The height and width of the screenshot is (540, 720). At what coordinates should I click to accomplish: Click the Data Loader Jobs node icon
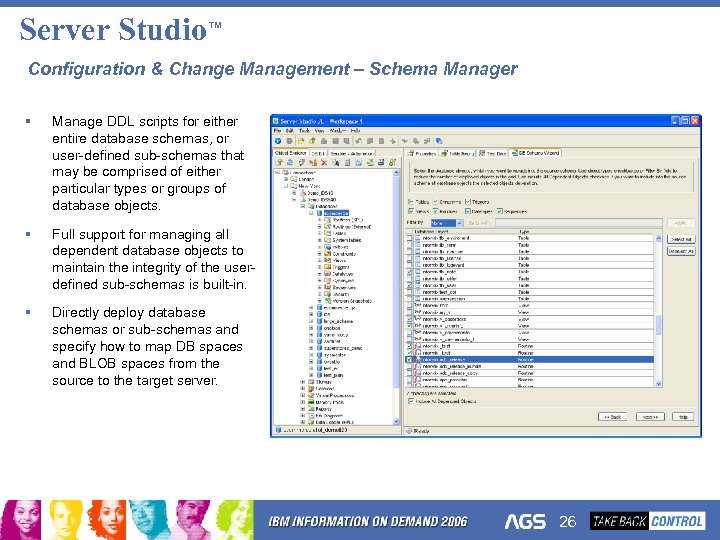click(x=311, y=422)
